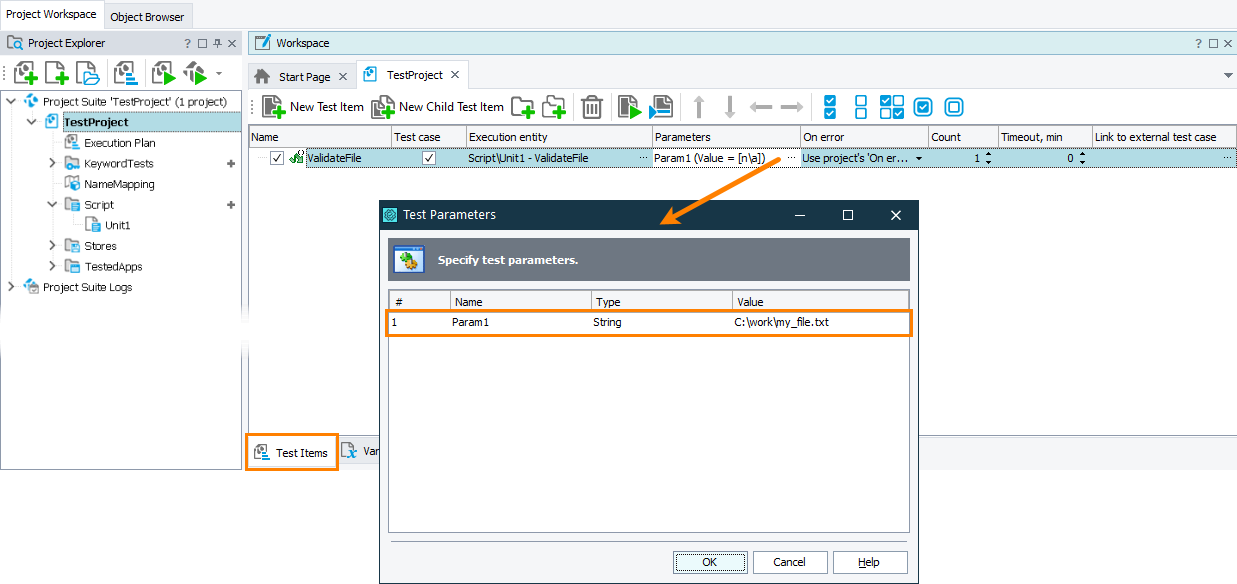Toggle the ValidateFile test item checkbox
This screenshot has width=1237, height=584.
point(277,157)
